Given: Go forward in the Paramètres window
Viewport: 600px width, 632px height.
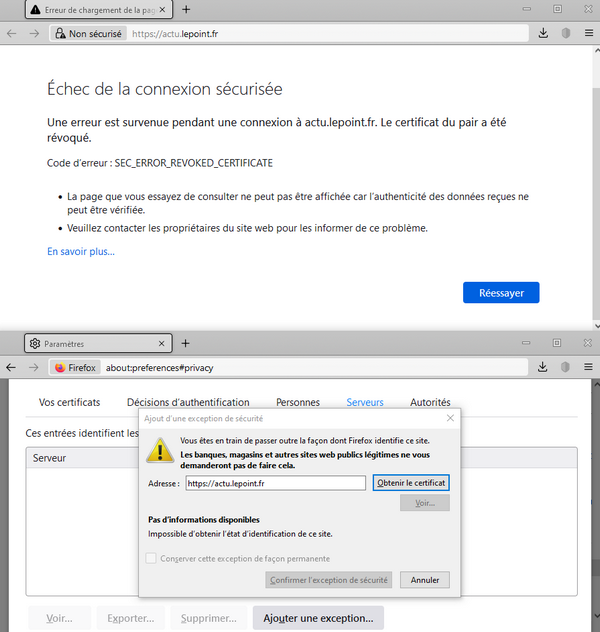Looking at the screenshot, I should pos(34,367).
